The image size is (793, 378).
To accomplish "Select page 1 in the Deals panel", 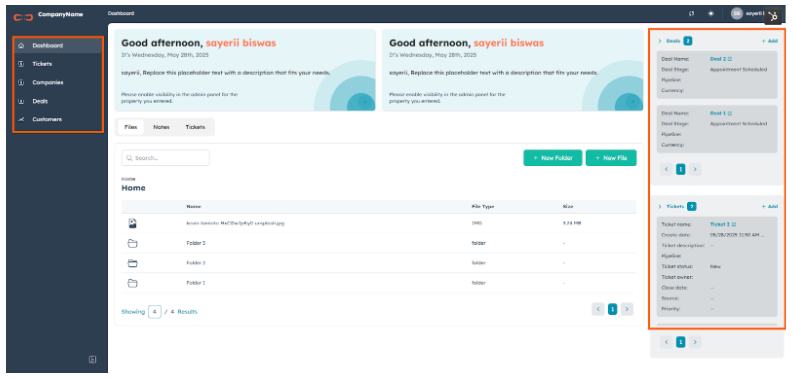I will [x=681, y=170].
